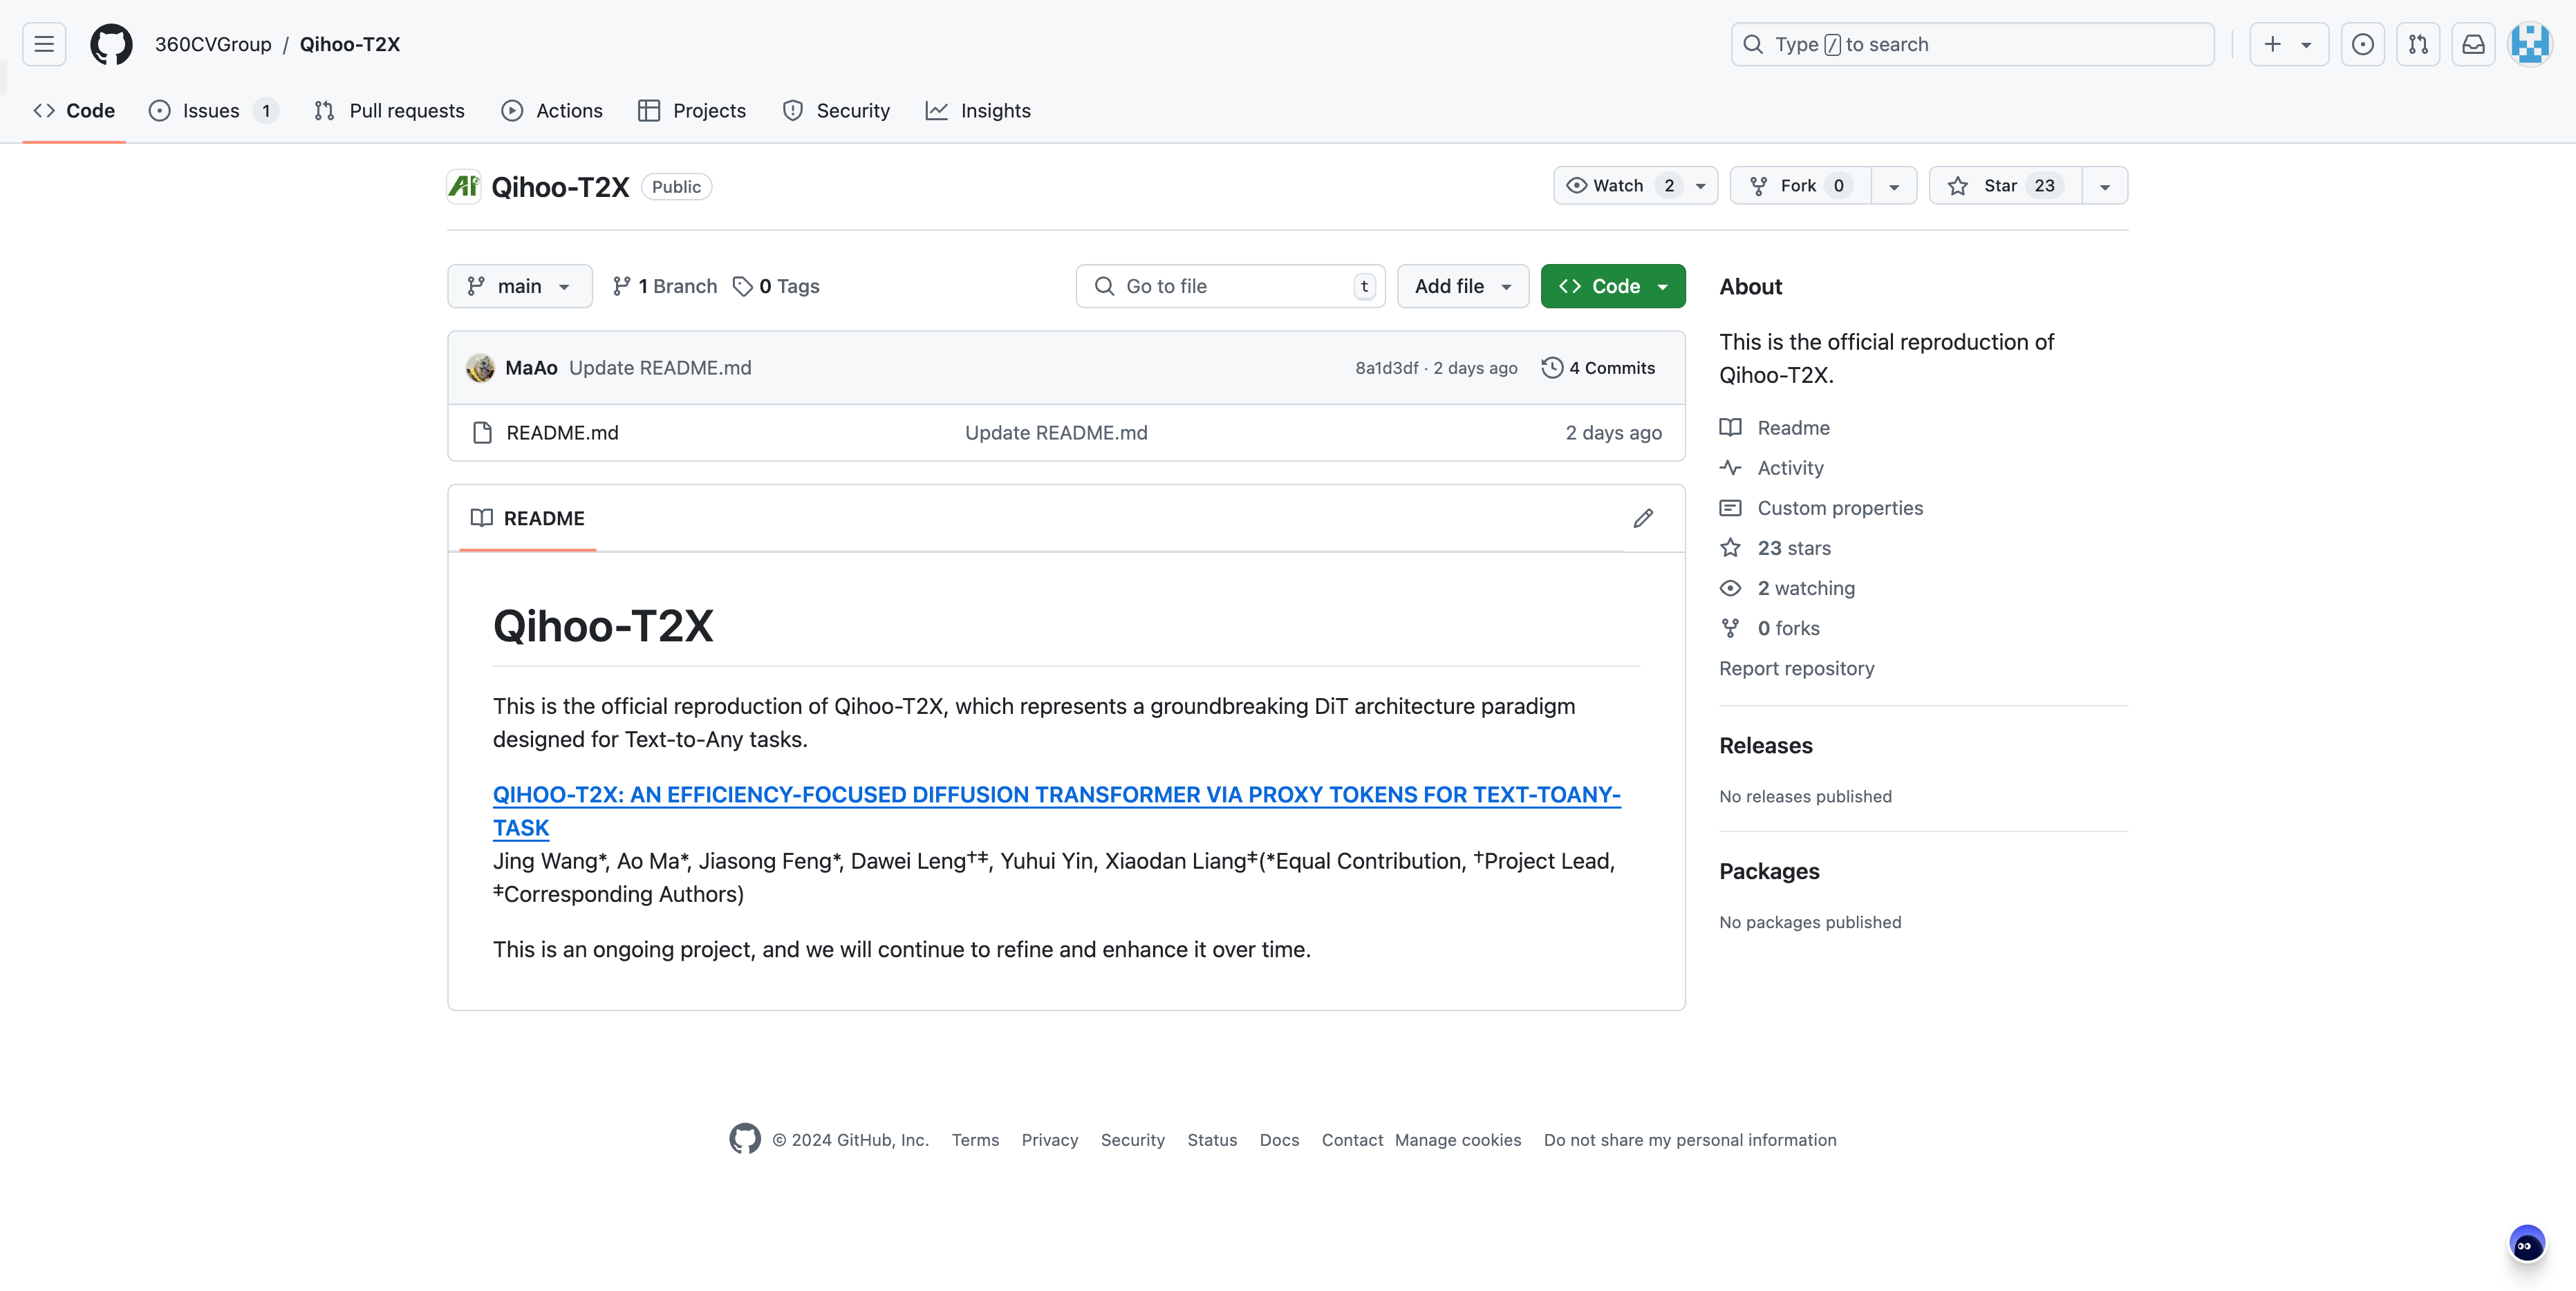This screenshot has height=1291, width=2576.
Task: Switch to the Code tab
Action: (x=74, y=111)
